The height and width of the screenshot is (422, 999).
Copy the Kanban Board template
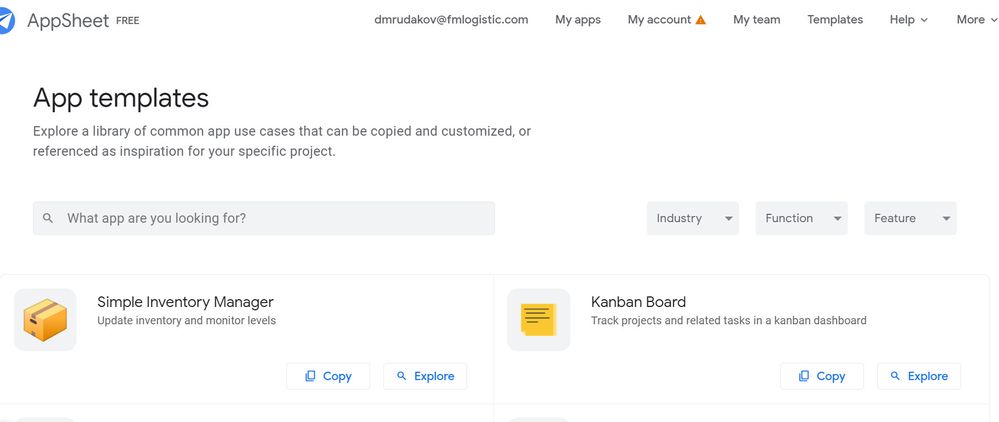[x=822, y=376]
